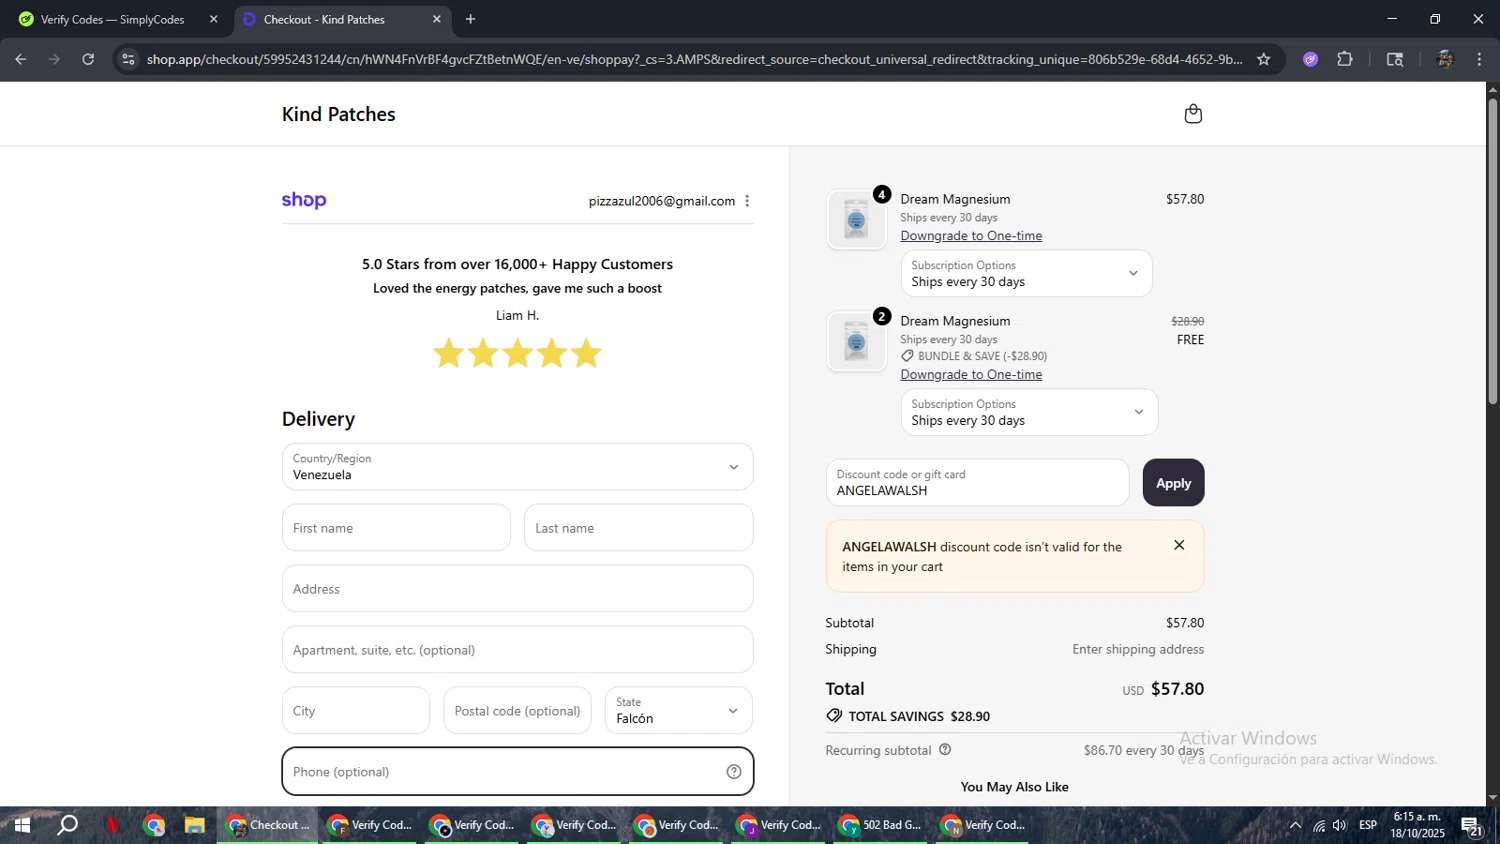Open notification center in taskbar

click(1471, 825)
